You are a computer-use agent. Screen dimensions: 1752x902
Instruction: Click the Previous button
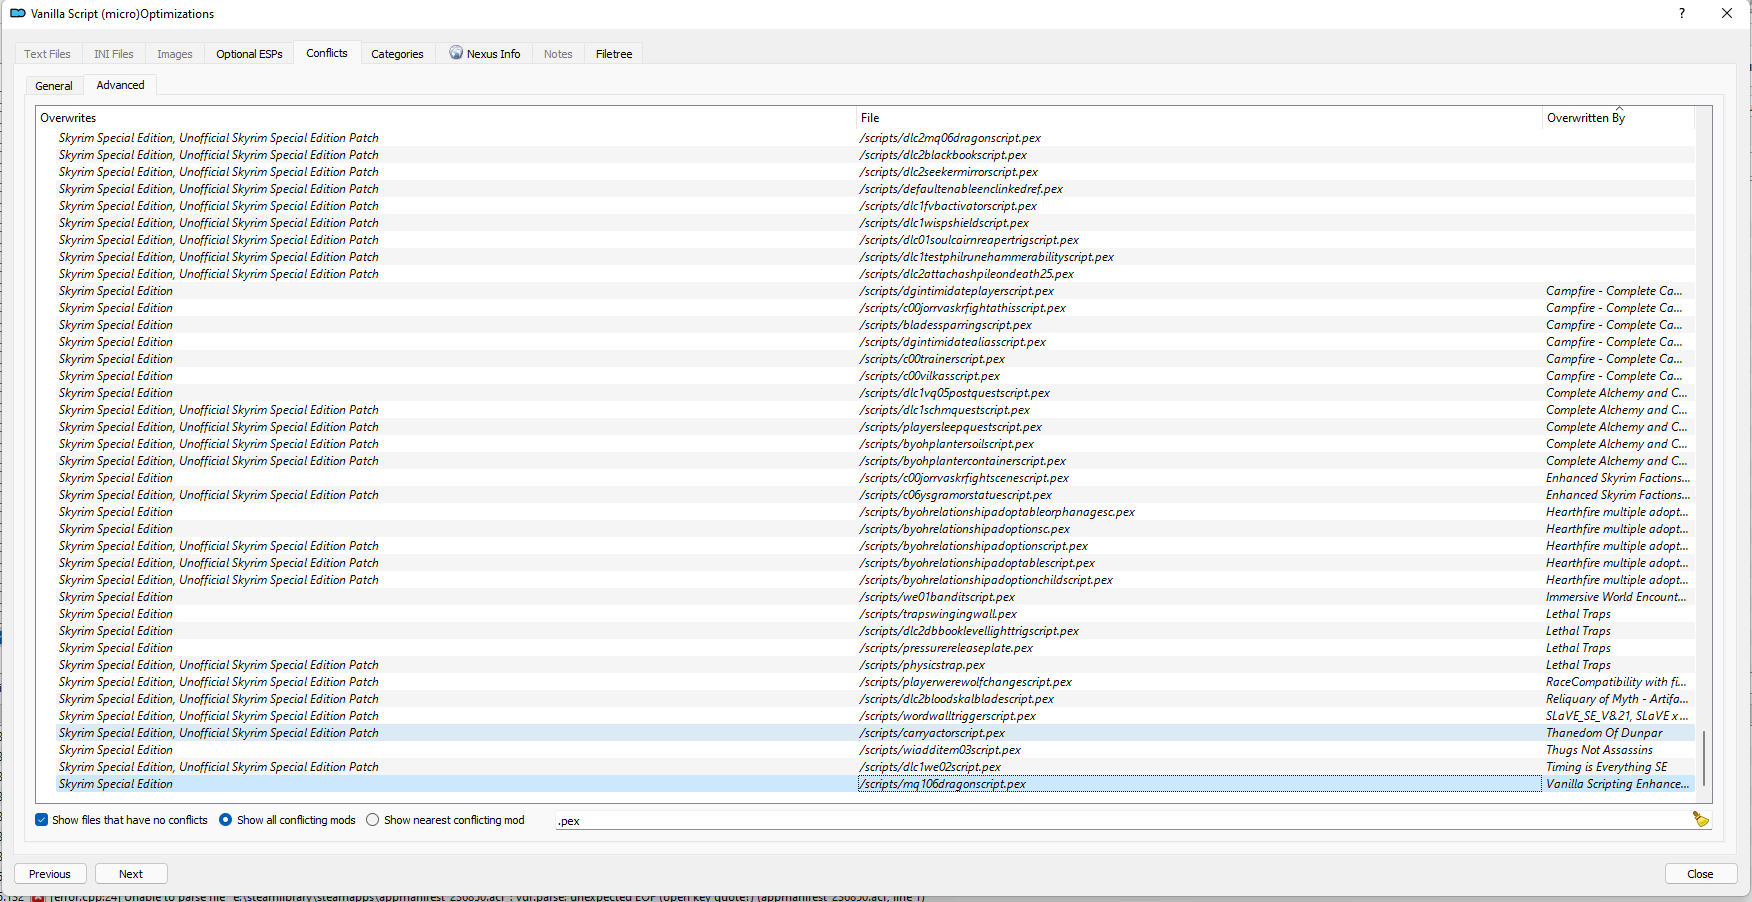tap(50, 874)
